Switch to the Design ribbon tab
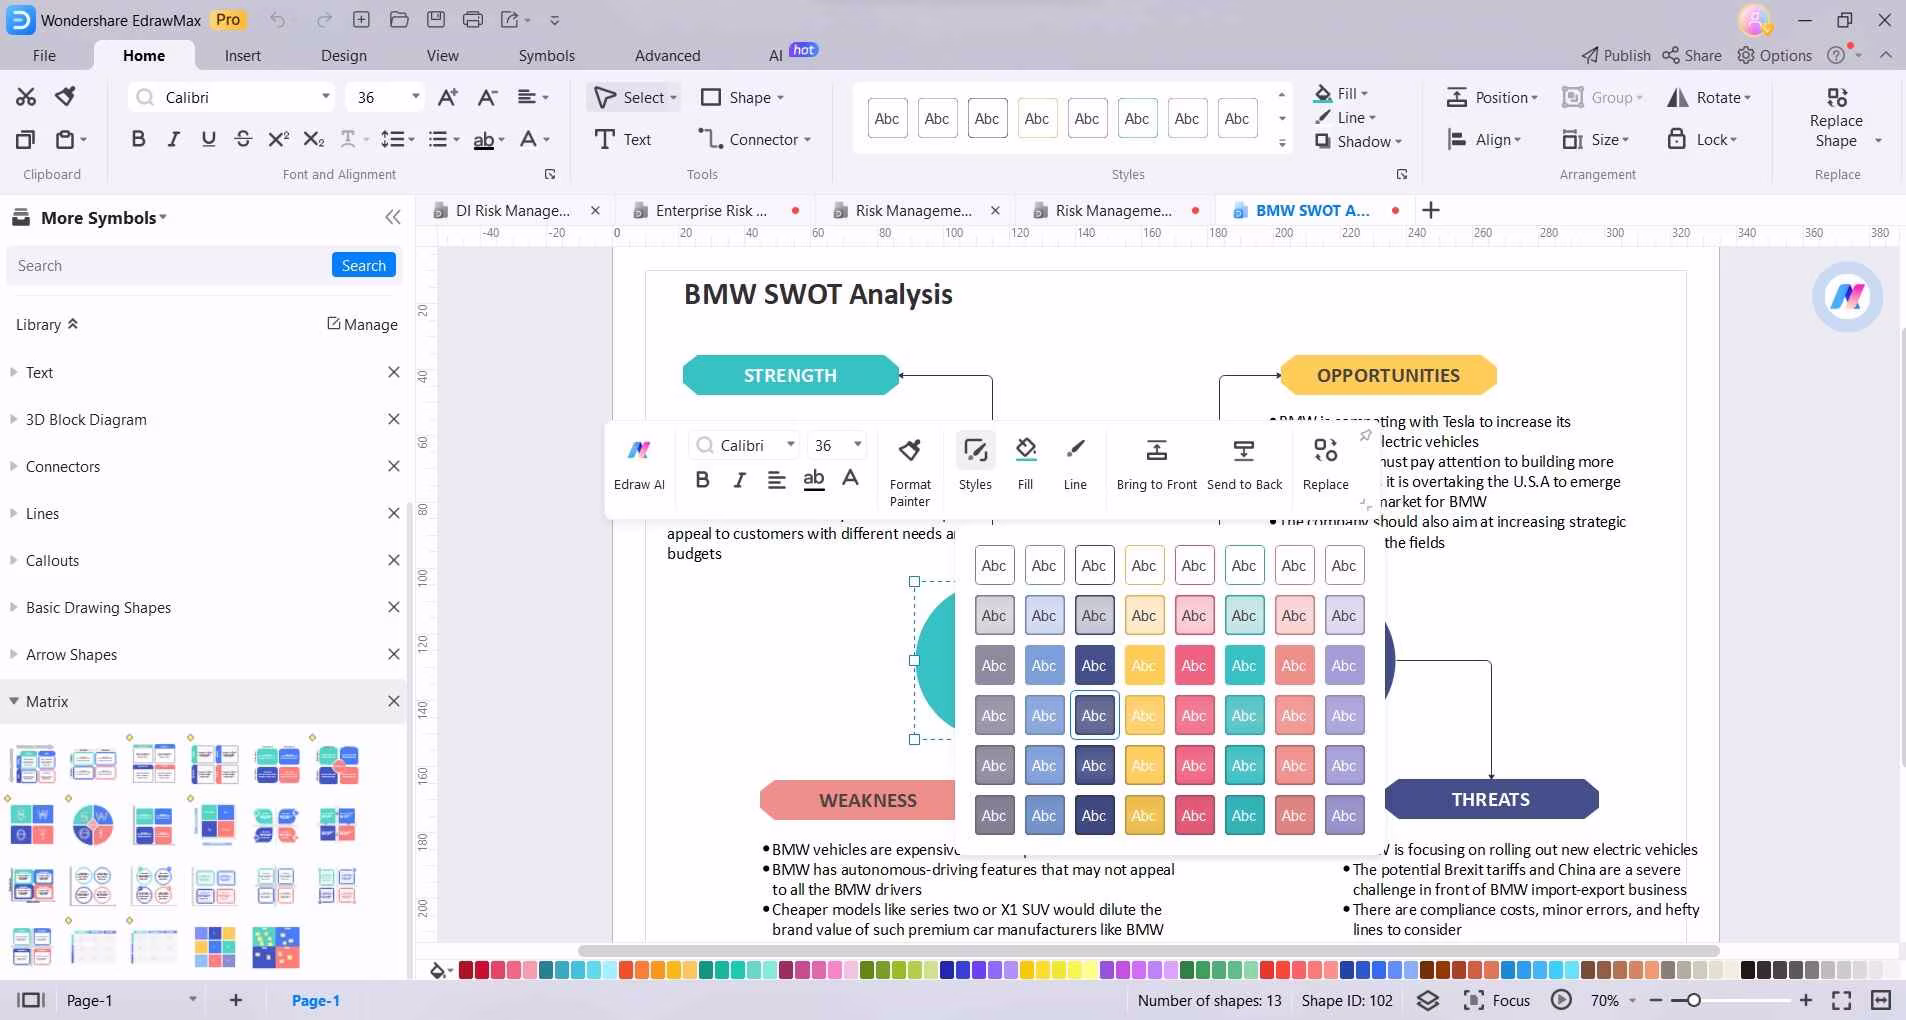Screen dimensions: 1906x1020 pyautogui.click(x=344, y=55)
